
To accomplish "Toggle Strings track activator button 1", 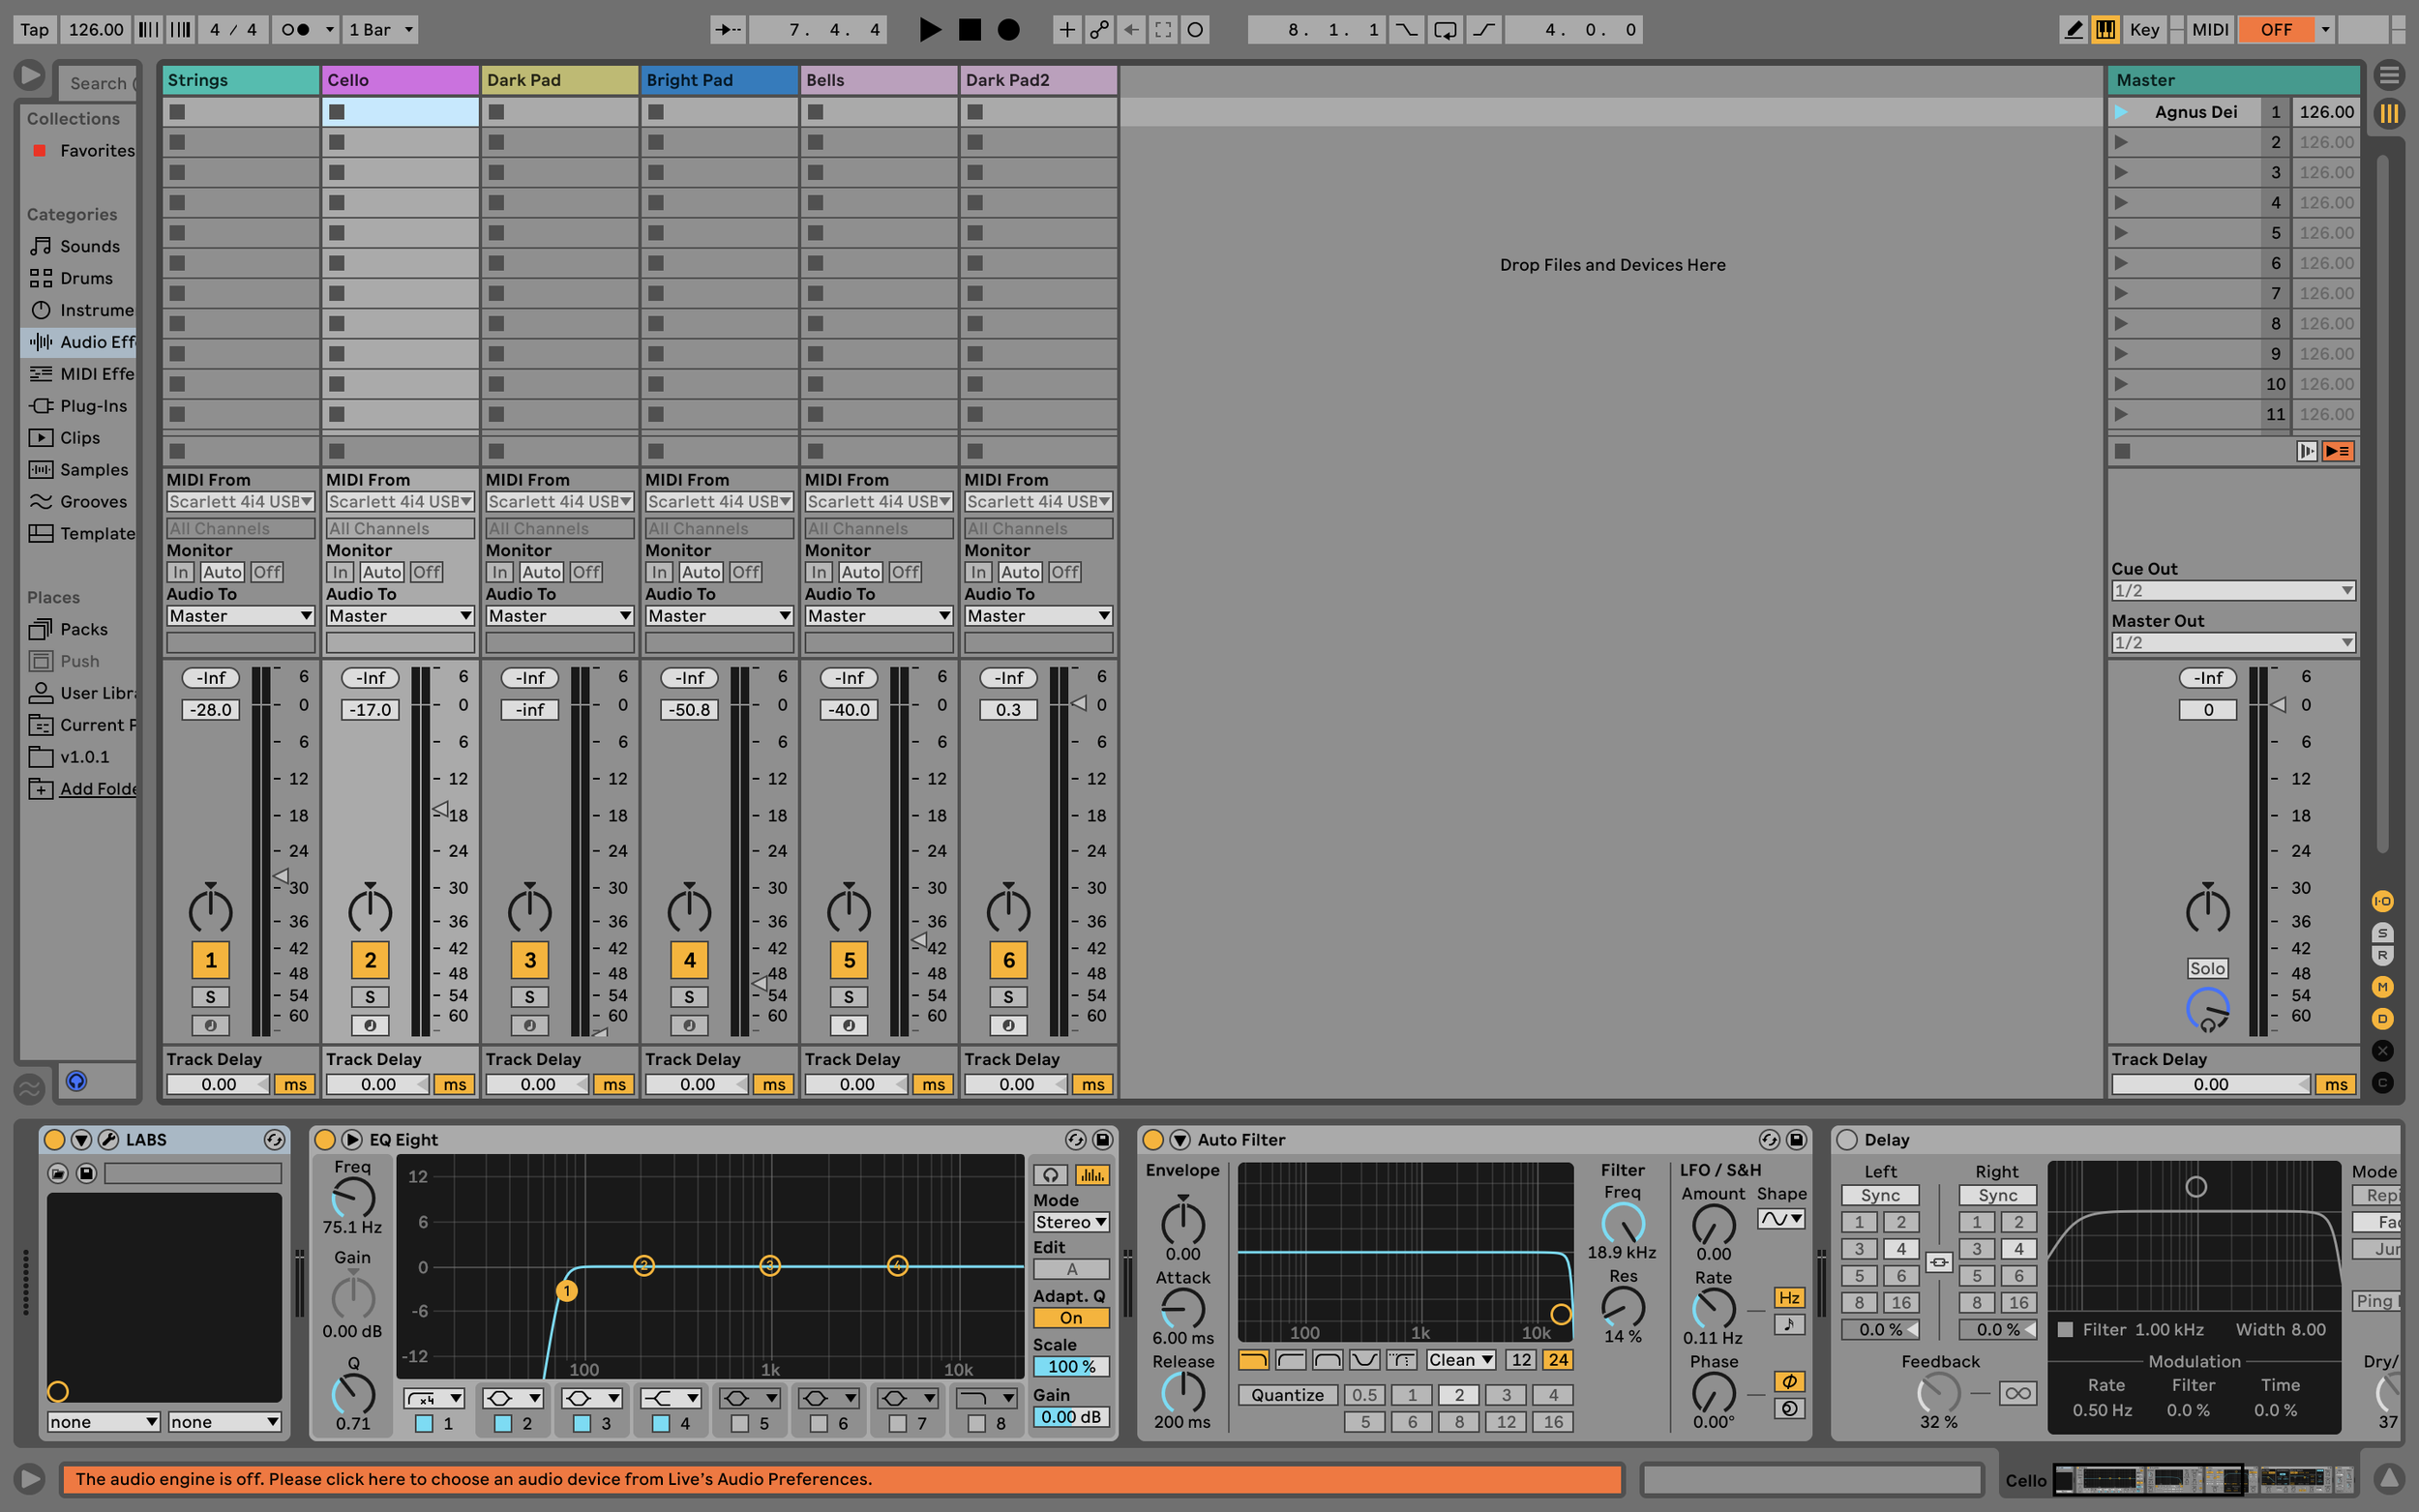I will point(210,960).
